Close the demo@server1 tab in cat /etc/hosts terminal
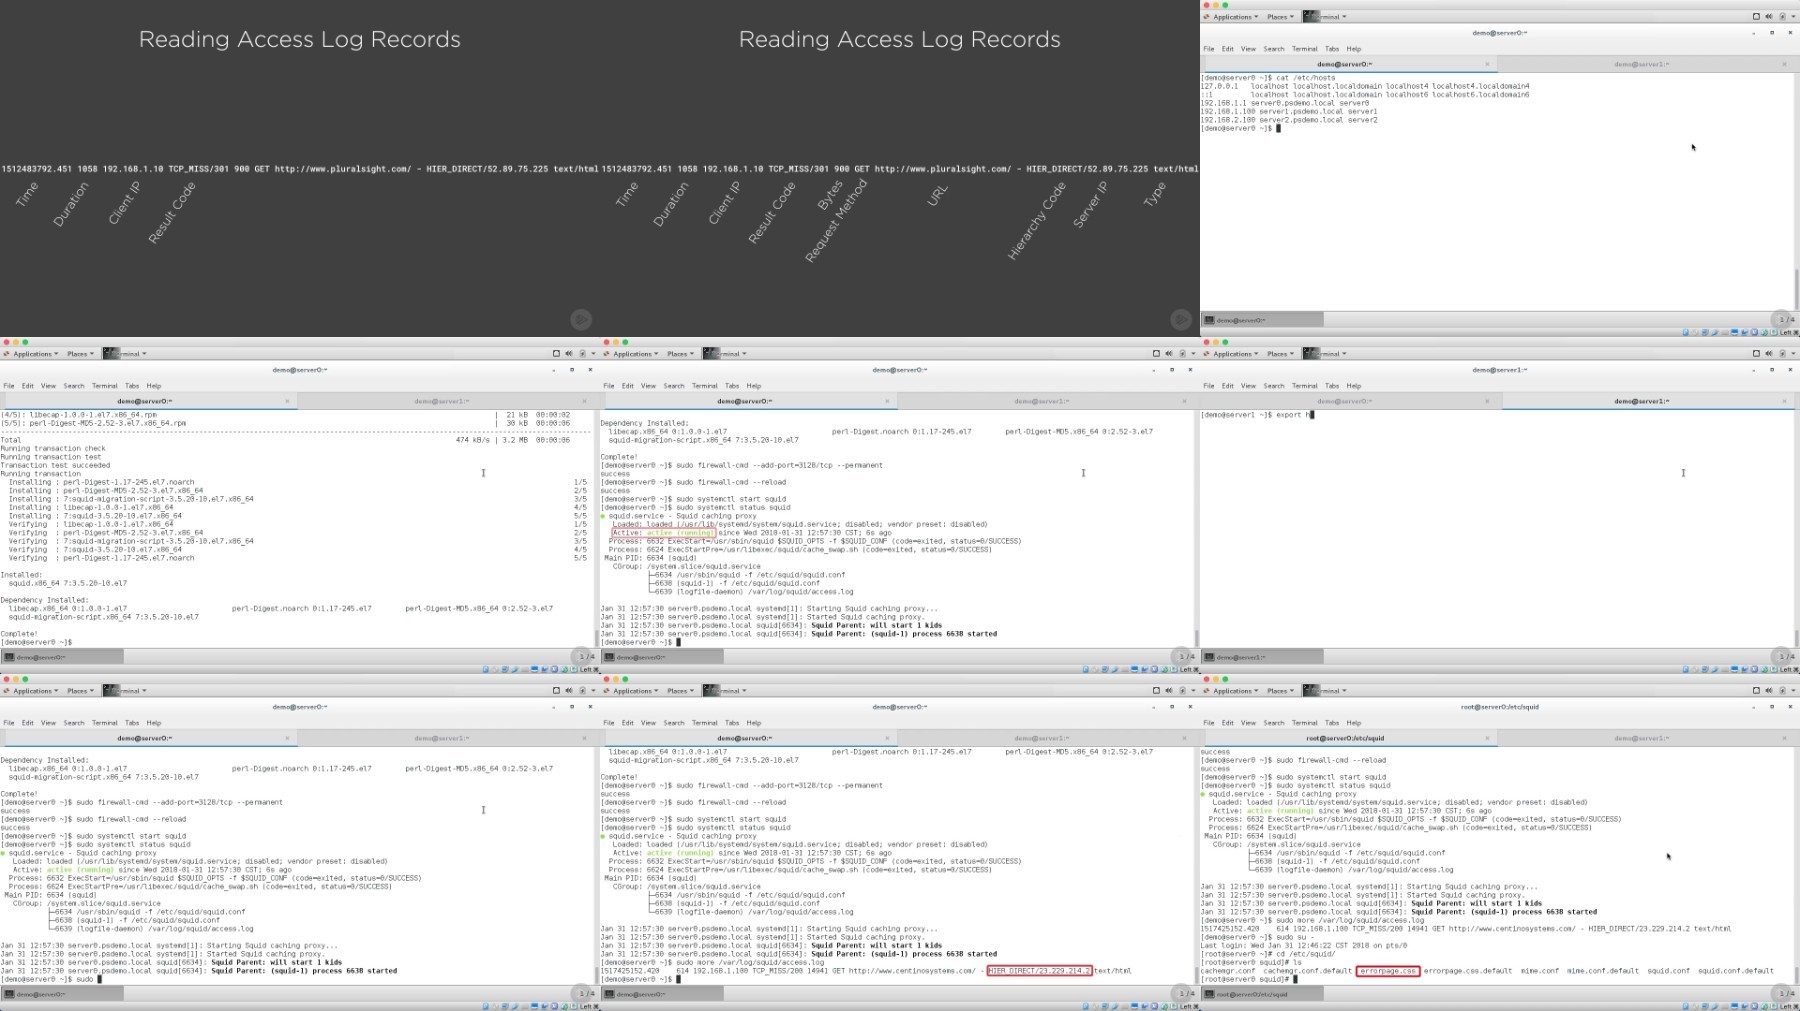Viewport: 1800px width, 1011px height. tap(1784, 64)
